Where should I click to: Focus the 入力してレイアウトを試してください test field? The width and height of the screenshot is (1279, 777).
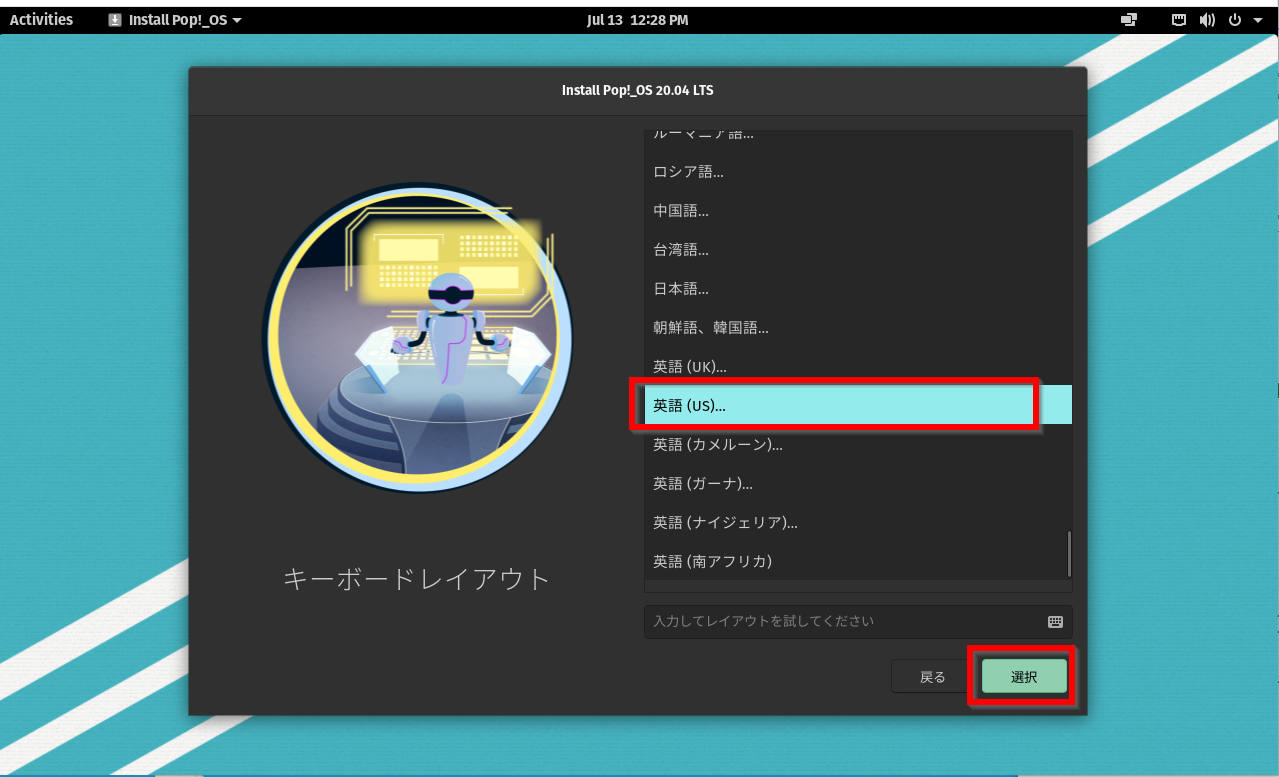(858, 621)
